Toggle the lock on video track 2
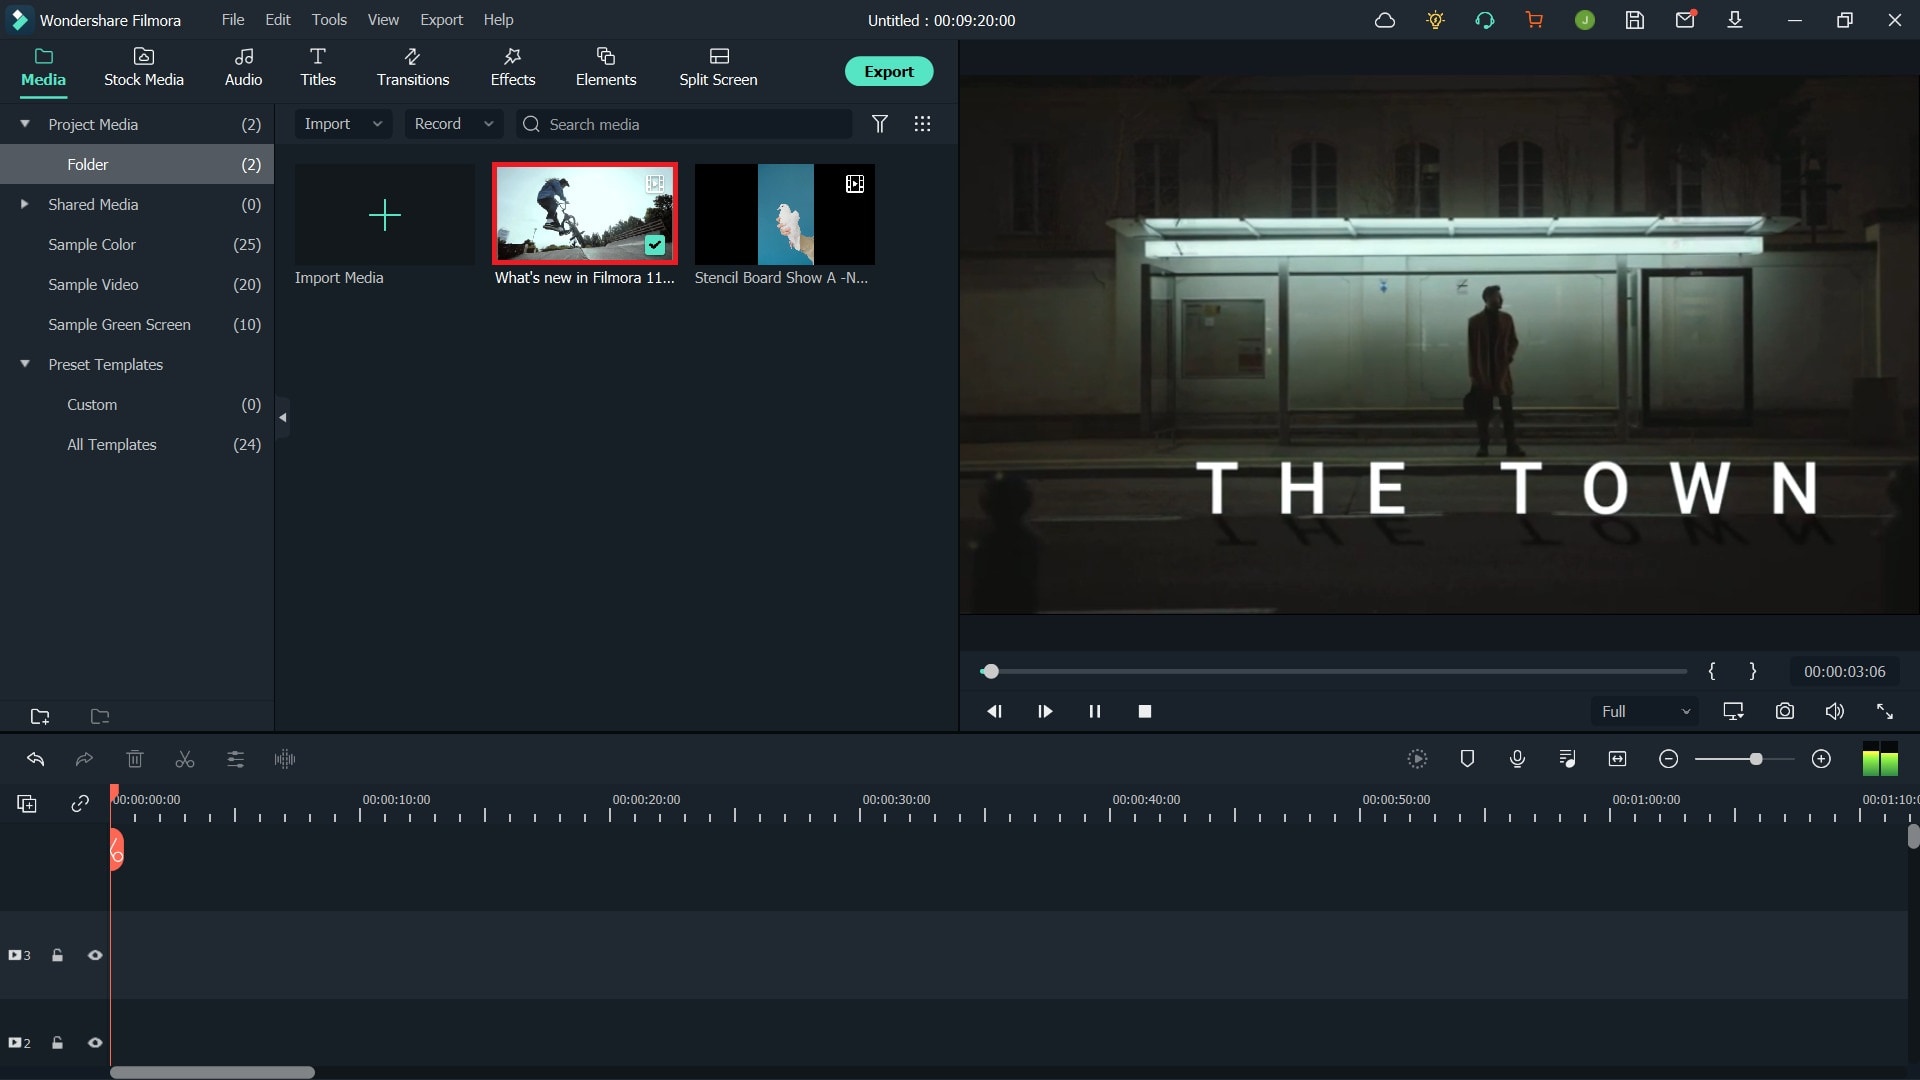The image size is (1920, 1080). pos(57,1043)
